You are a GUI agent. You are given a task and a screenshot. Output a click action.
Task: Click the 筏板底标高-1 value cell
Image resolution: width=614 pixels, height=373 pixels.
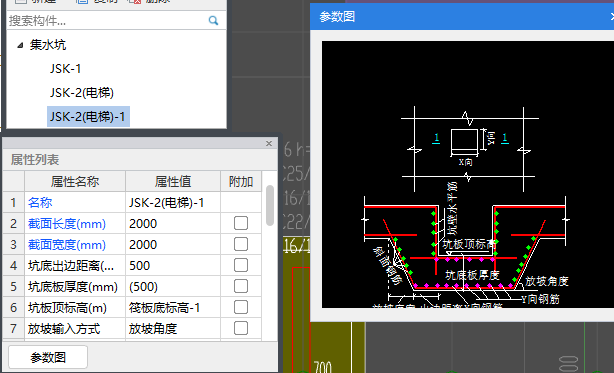173,308
